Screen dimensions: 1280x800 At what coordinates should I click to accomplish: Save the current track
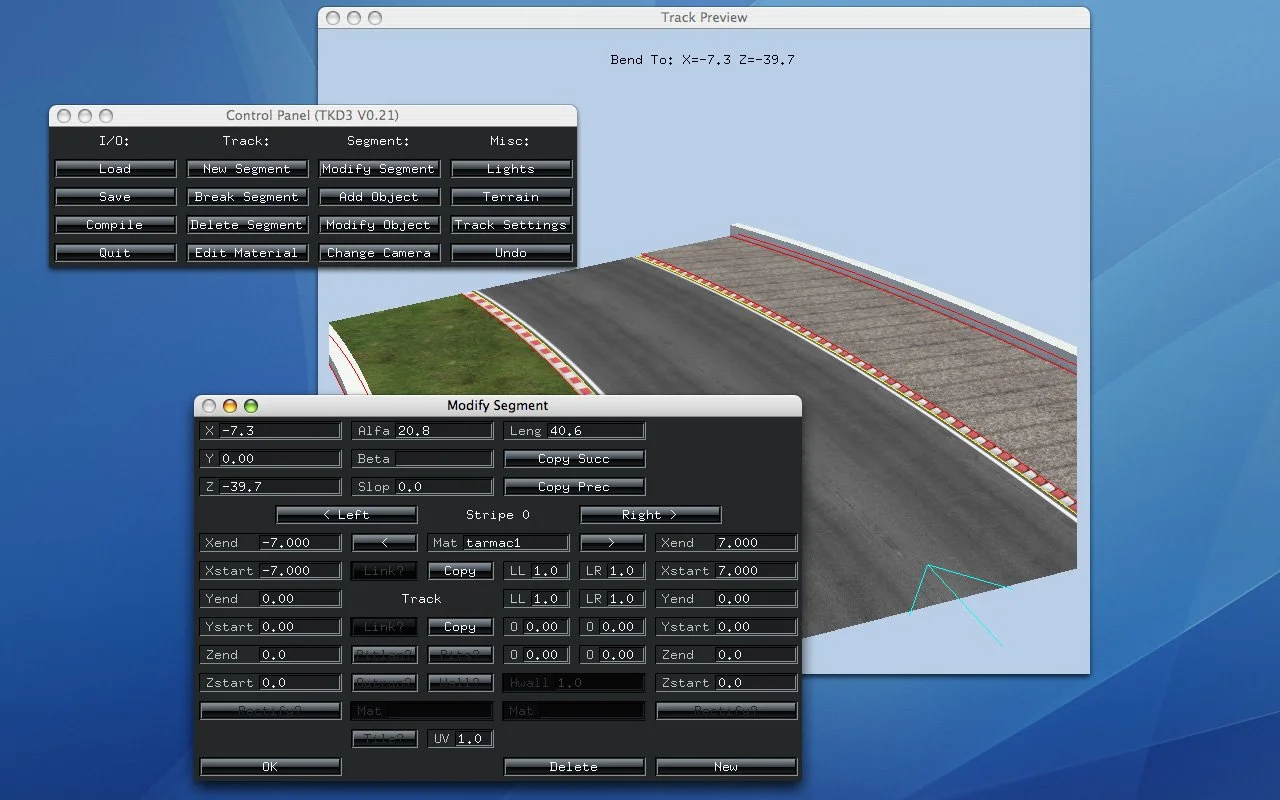tap(115, 196)
